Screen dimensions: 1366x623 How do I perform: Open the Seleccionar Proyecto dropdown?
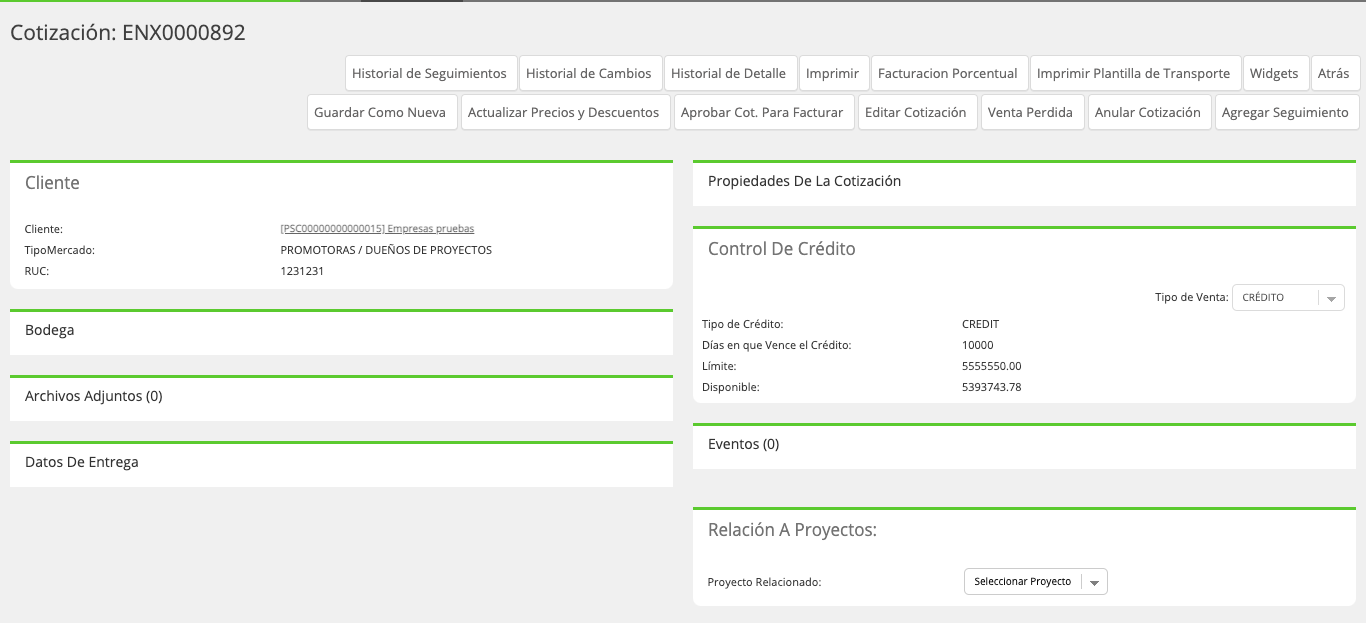point(1035,581)
